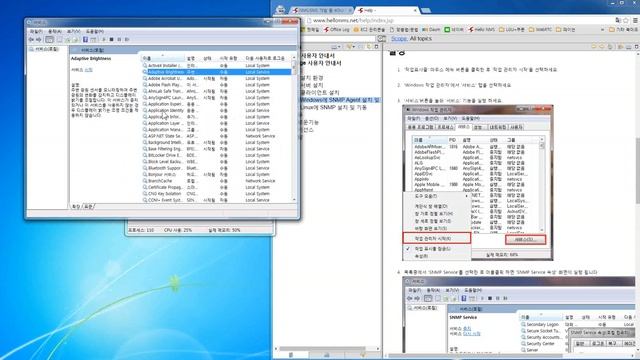Click the blue Help icon in Services toolbar
The image size is (640, 360).
coord(85,40)
